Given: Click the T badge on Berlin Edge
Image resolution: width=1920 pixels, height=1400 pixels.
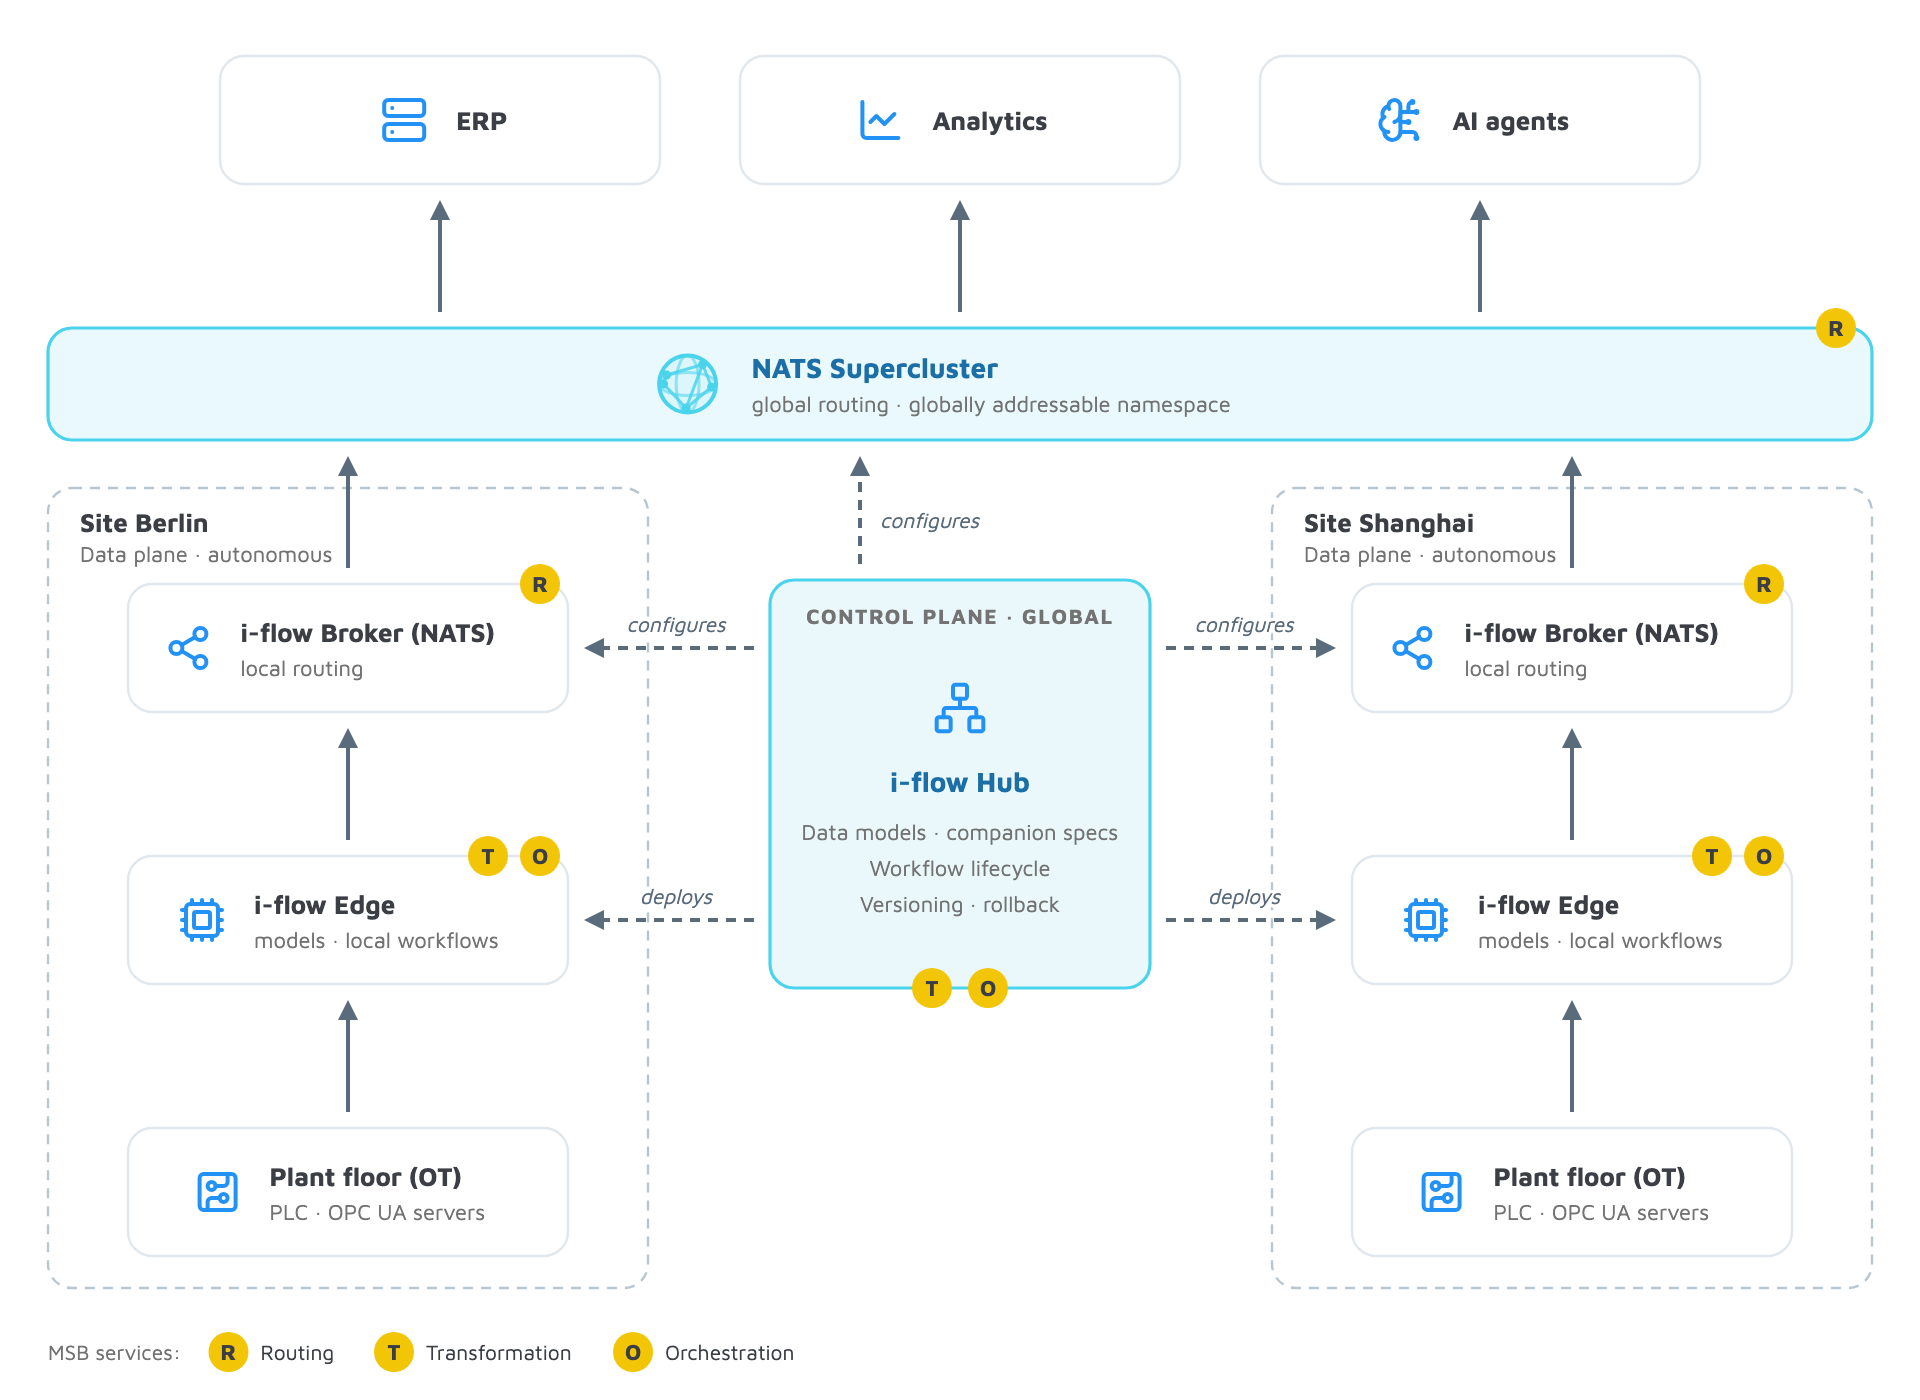Looking at the screenshot, I should 488,856.
